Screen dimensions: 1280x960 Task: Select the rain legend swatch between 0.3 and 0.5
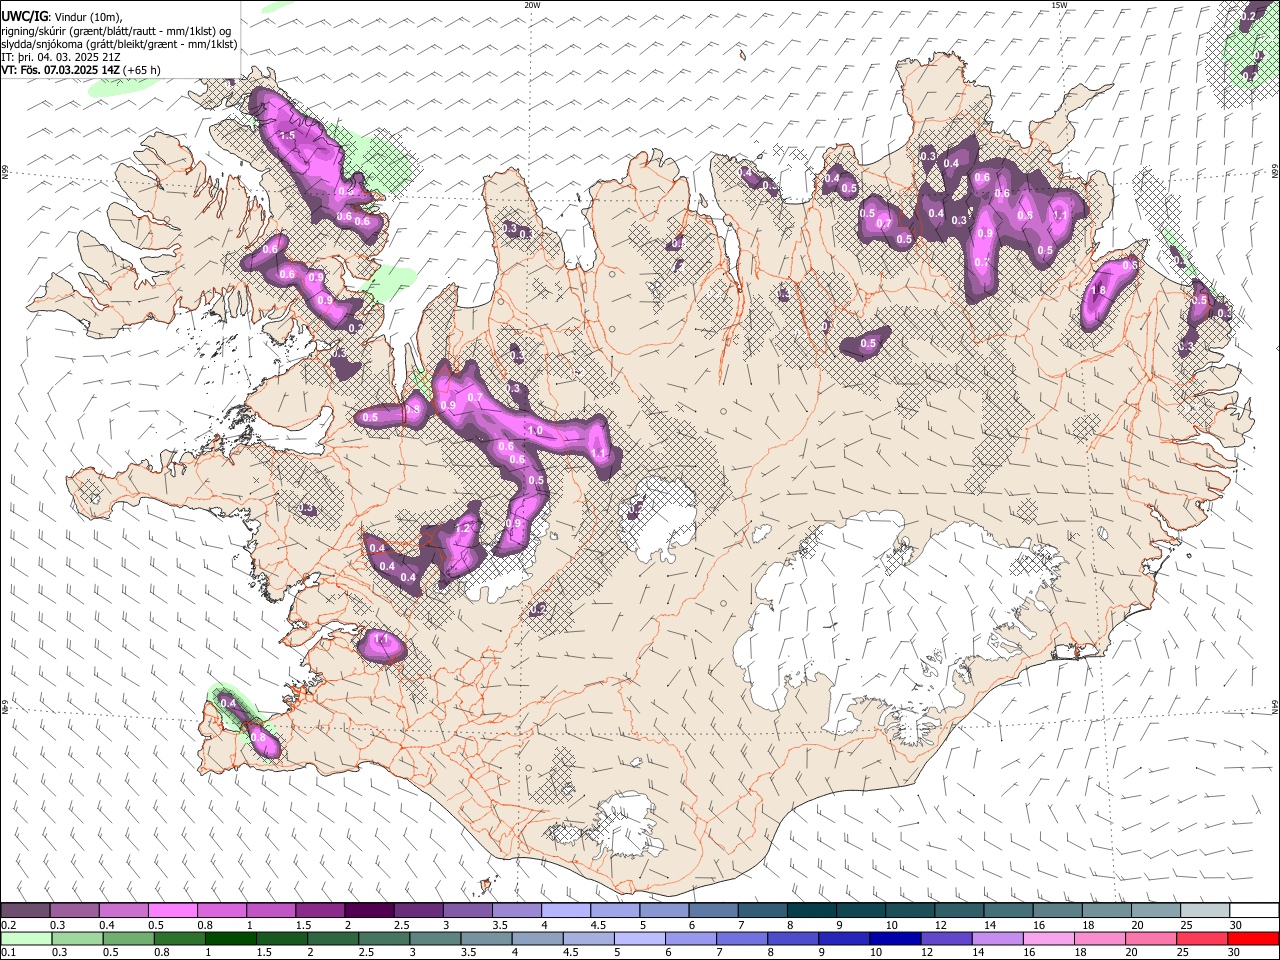[77, 938]
